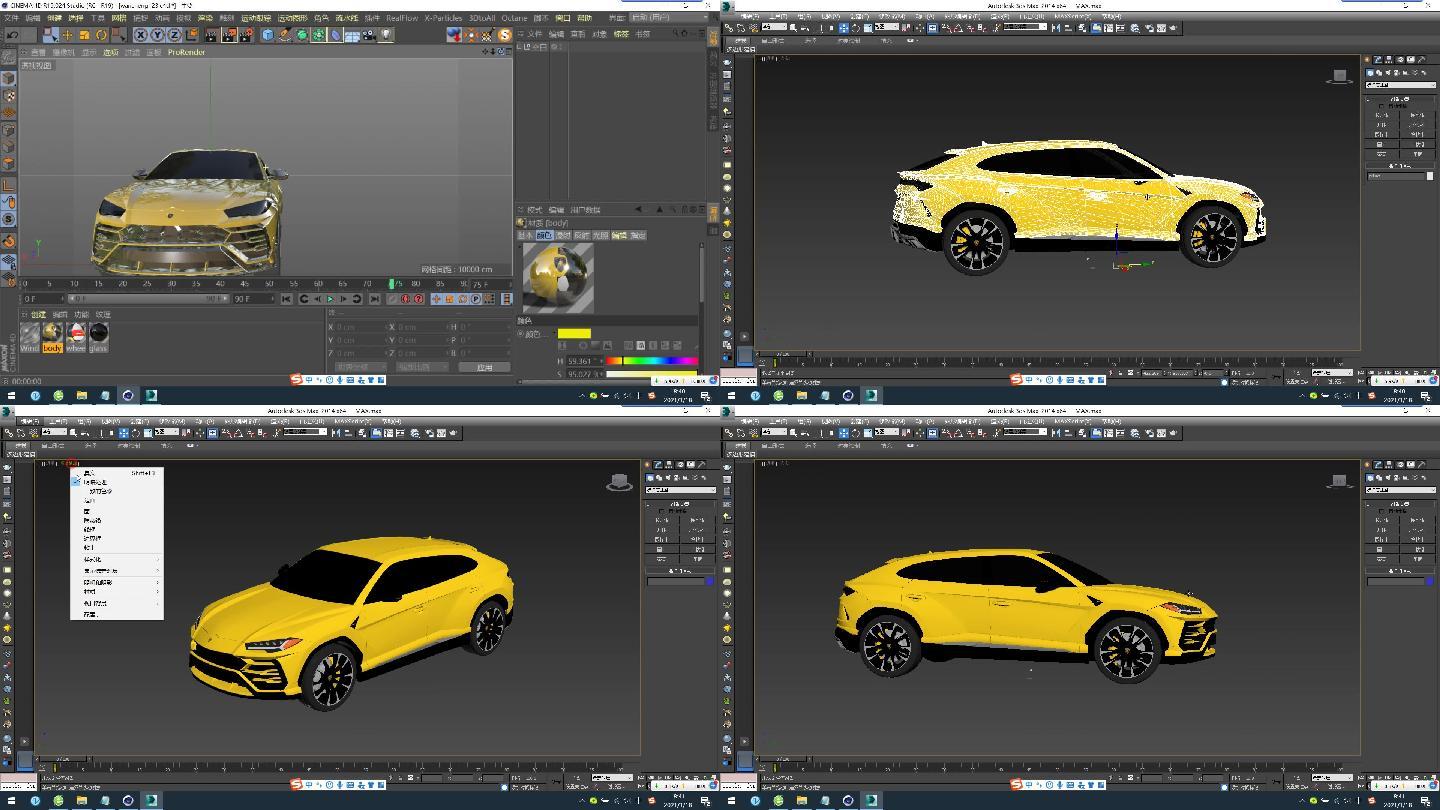Add a Cube primitive in Cinema 4D
Viewport: 1440px width, 810px height.
point(267,35)
